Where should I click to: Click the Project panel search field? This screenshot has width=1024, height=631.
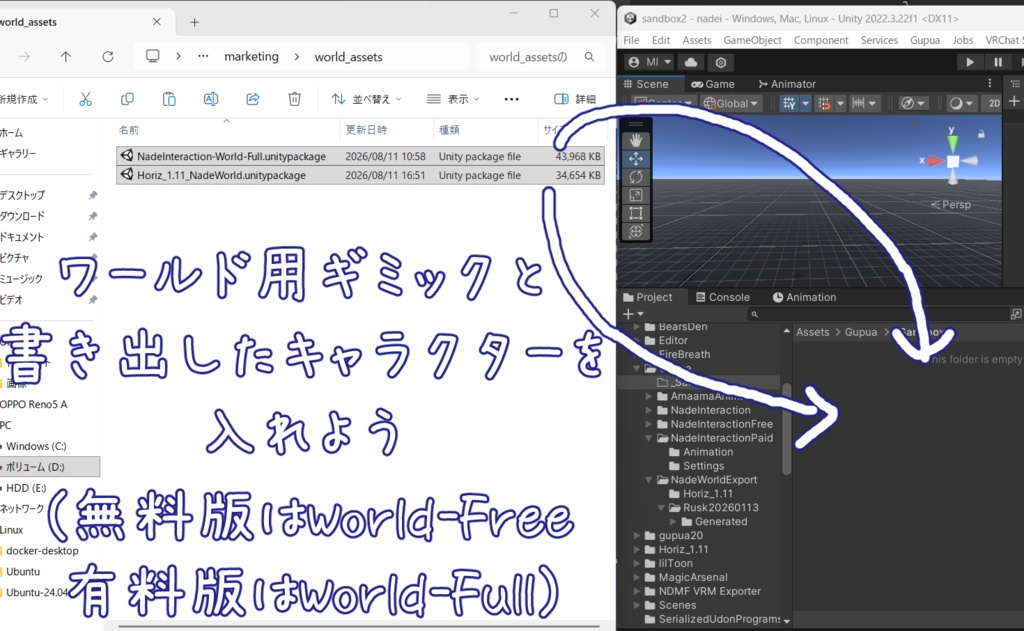pyautogui.click(x=878, y=314)
